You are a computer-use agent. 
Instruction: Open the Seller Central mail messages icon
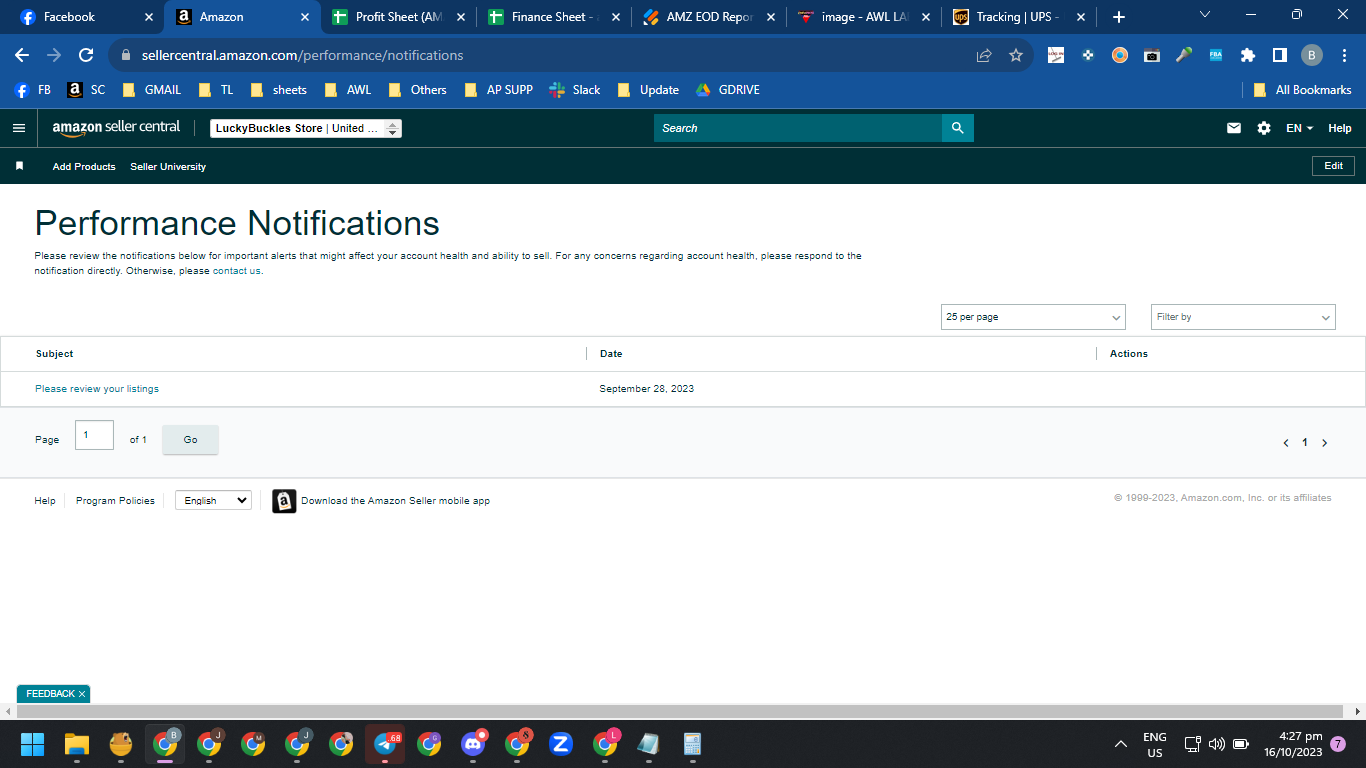point(1234,128)
